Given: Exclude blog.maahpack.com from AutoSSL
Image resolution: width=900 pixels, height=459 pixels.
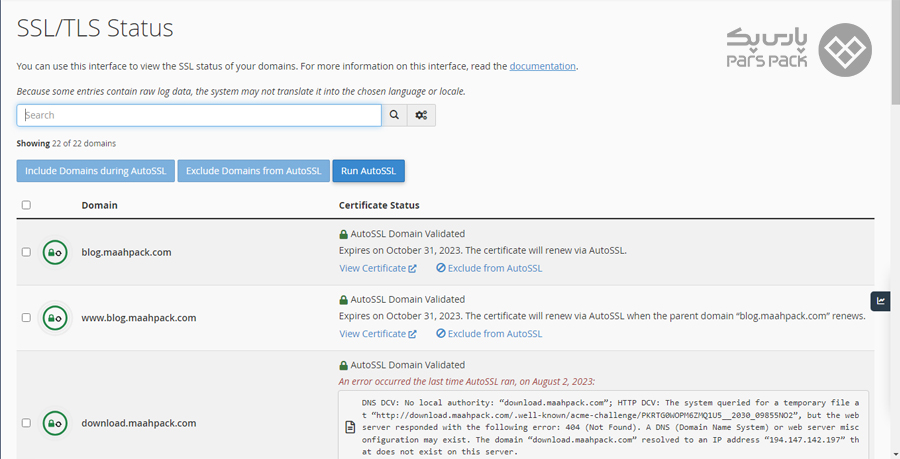Looking at the screenshot, I should (x=489, y=268).
